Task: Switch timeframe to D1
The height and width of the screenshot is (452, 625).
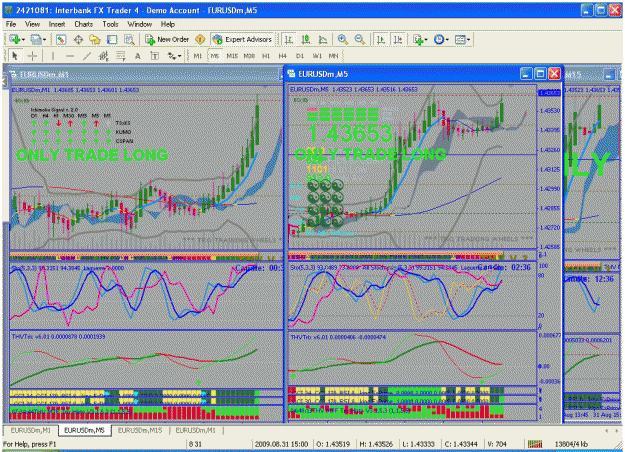Action: coord(300,56)
